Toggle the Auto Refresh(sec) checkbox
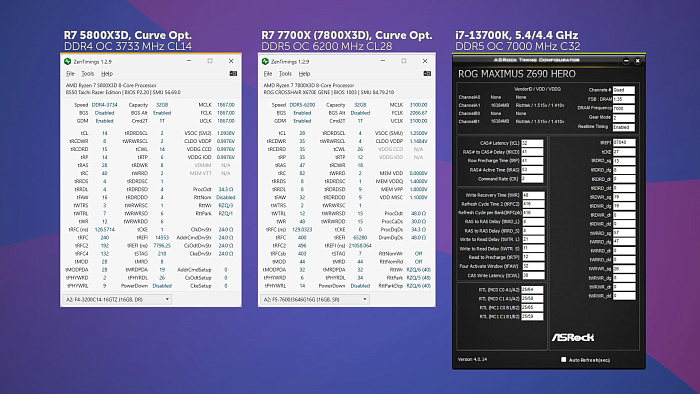Viewport: 700px width, 394px height. pos(563,359)
